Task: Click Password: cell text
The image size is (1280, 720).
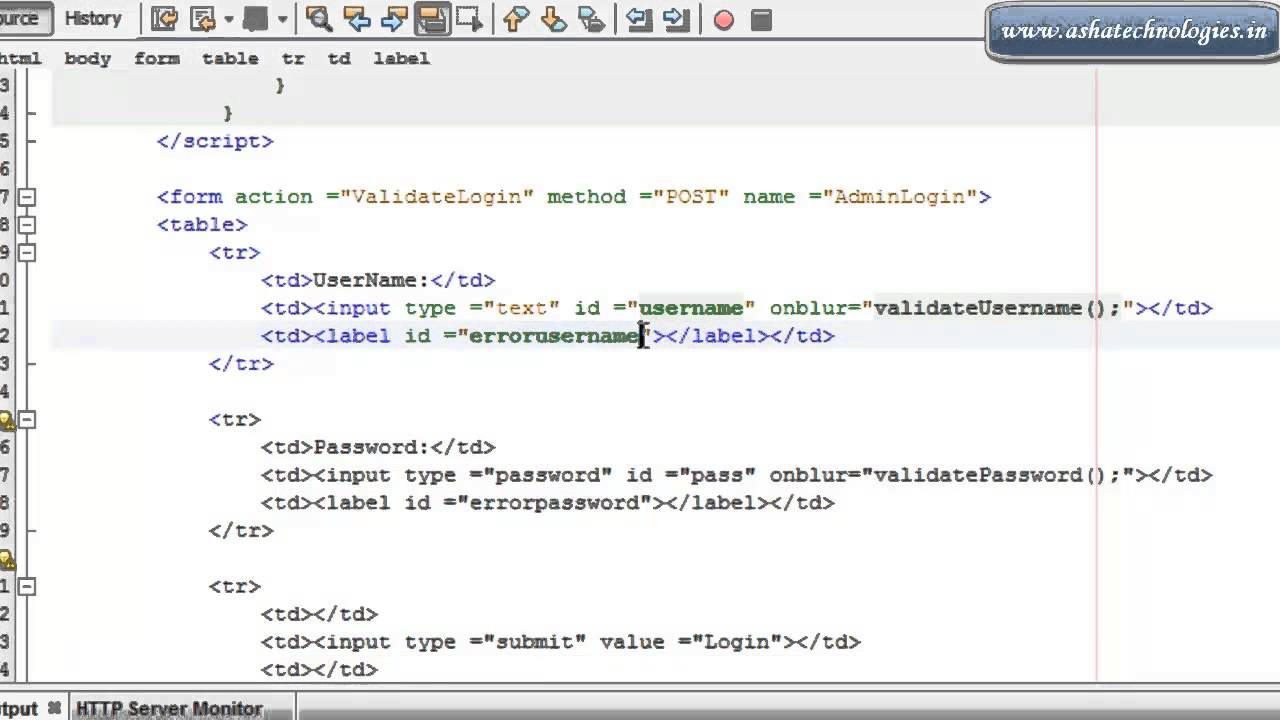Action: [371, 447]
